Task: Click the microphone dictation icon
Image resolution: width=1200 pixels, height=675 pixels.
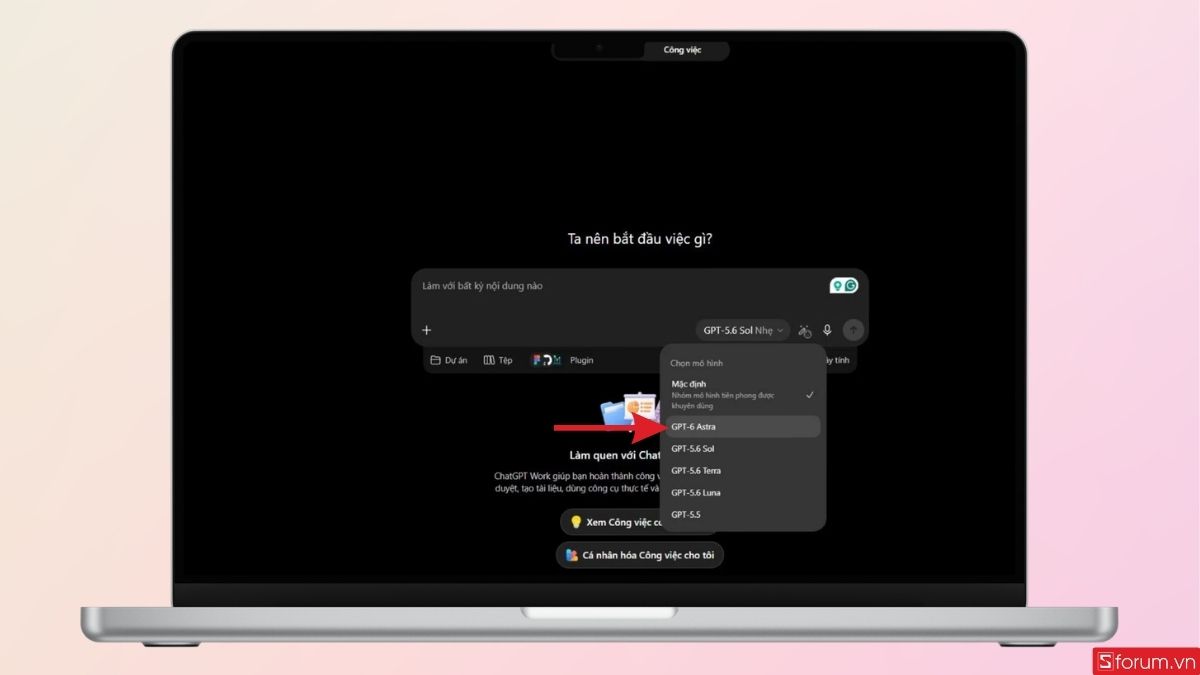Action: pyautogui.click(x=827, y=330)
